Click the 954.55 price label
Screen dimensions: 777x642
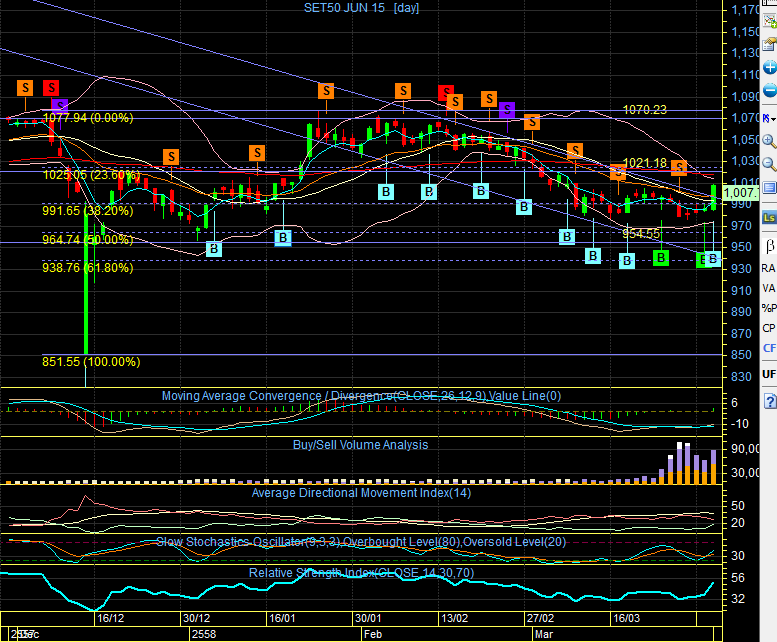(641, 233)
